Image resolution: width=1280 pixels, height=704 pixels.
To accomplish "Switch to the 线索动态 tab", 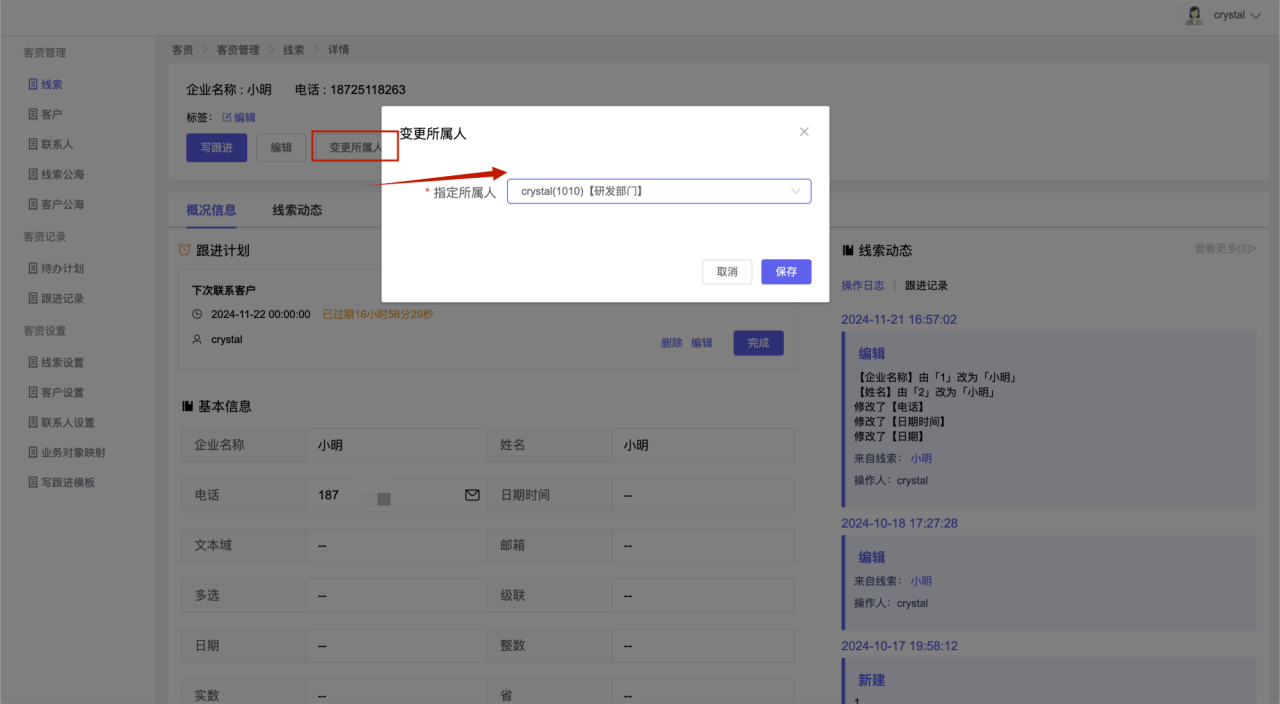I will 297,210.
